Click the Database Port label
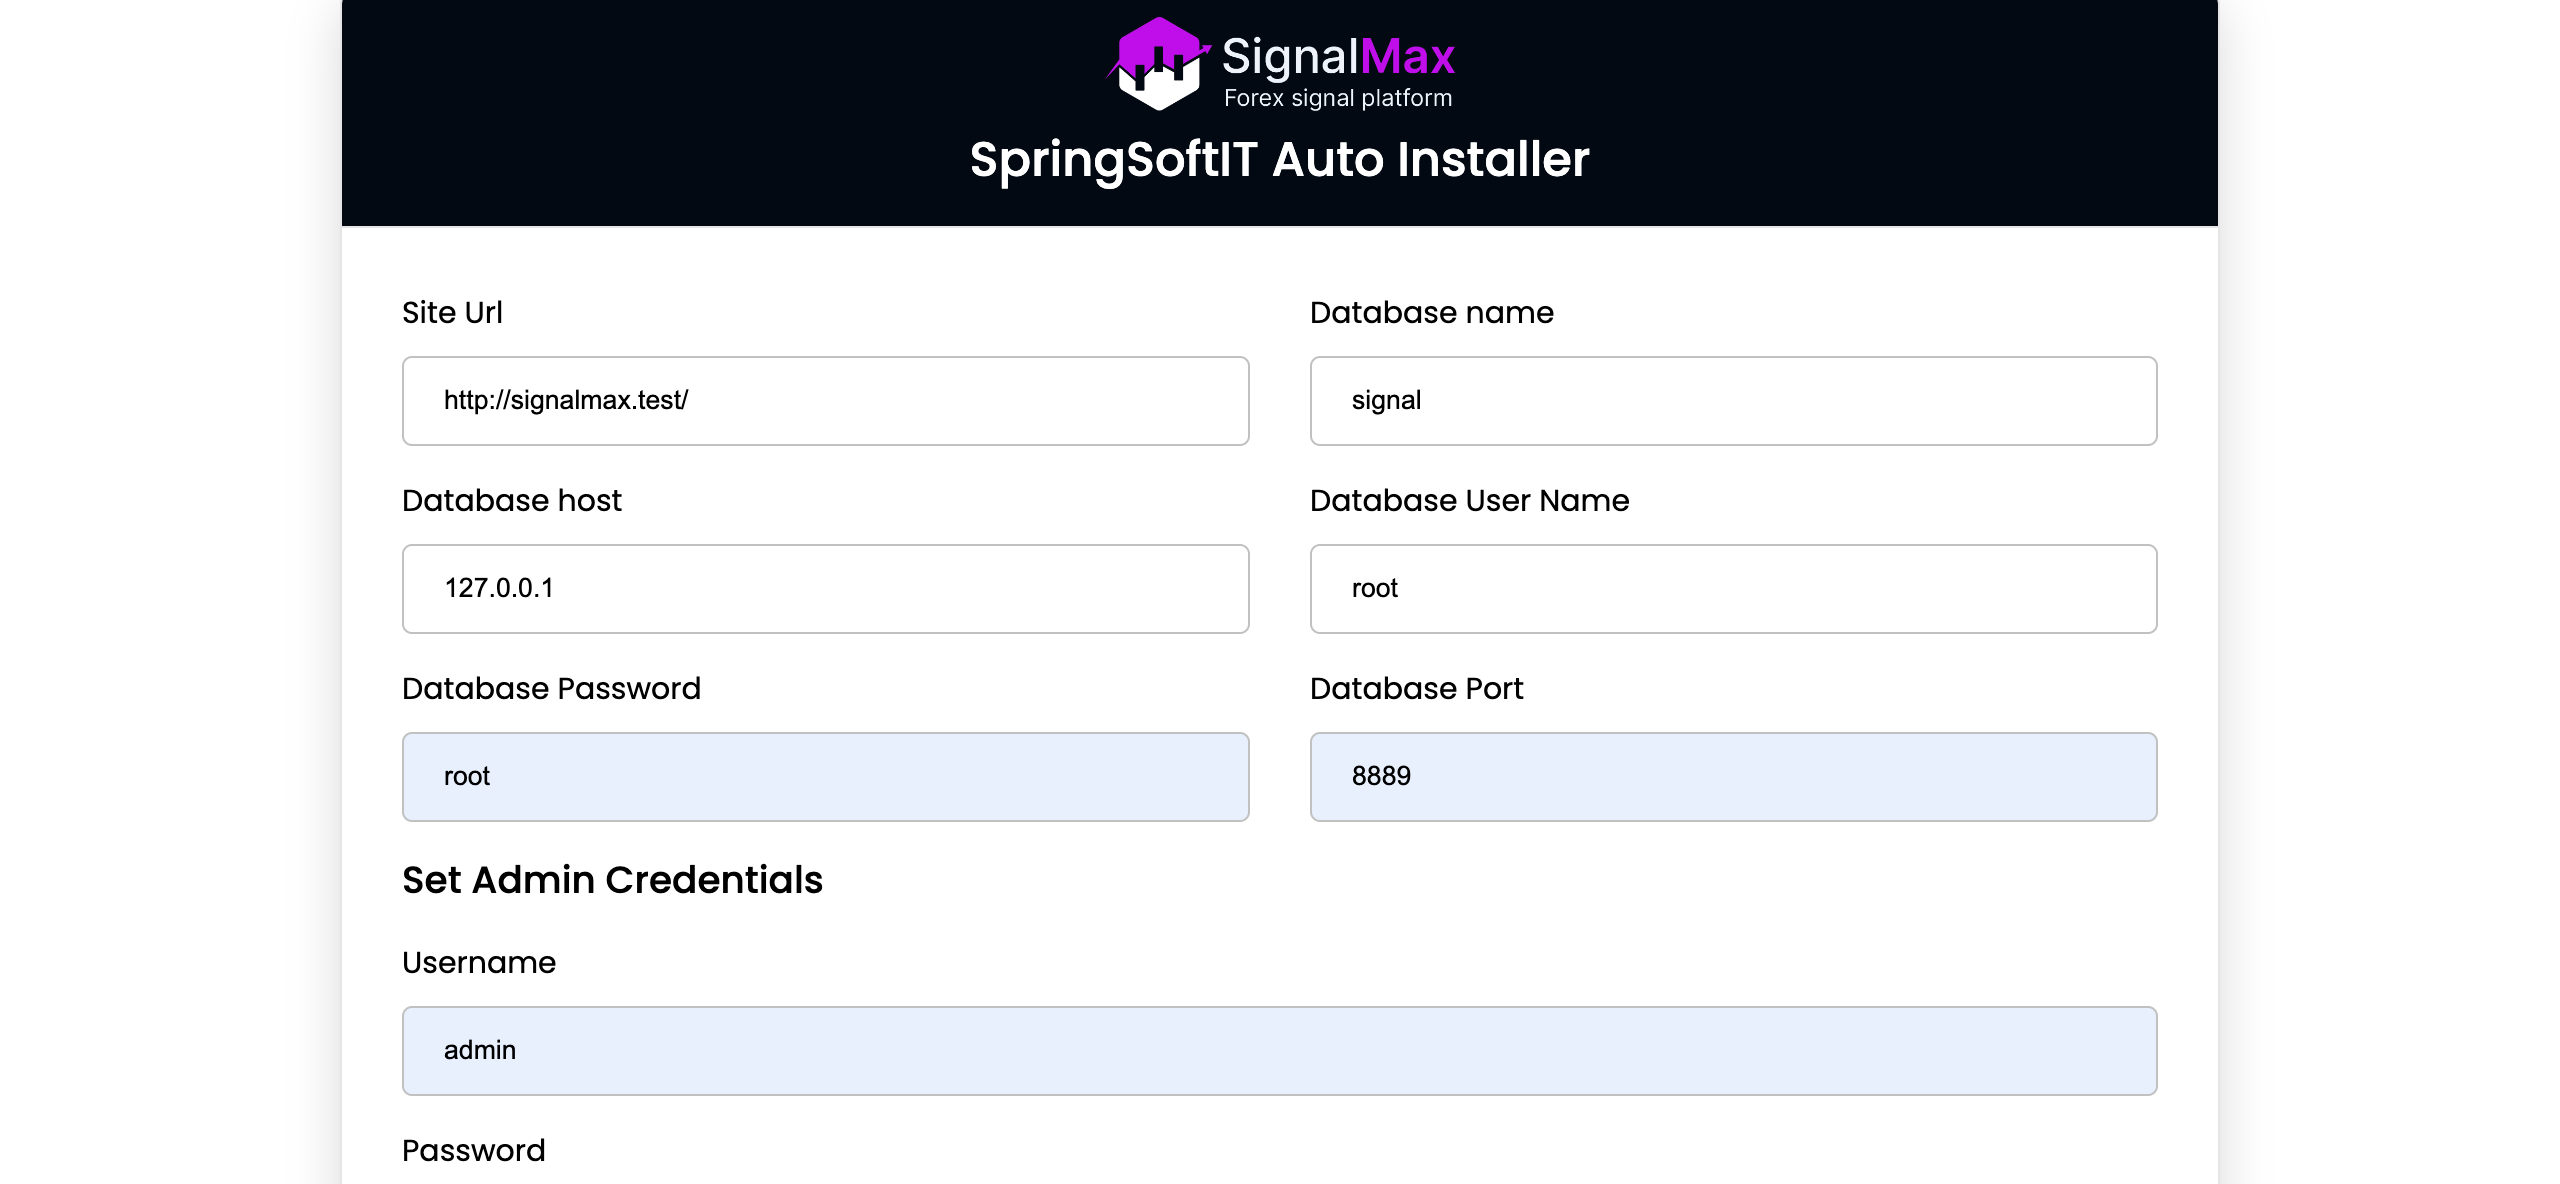 click(1416, 689)
